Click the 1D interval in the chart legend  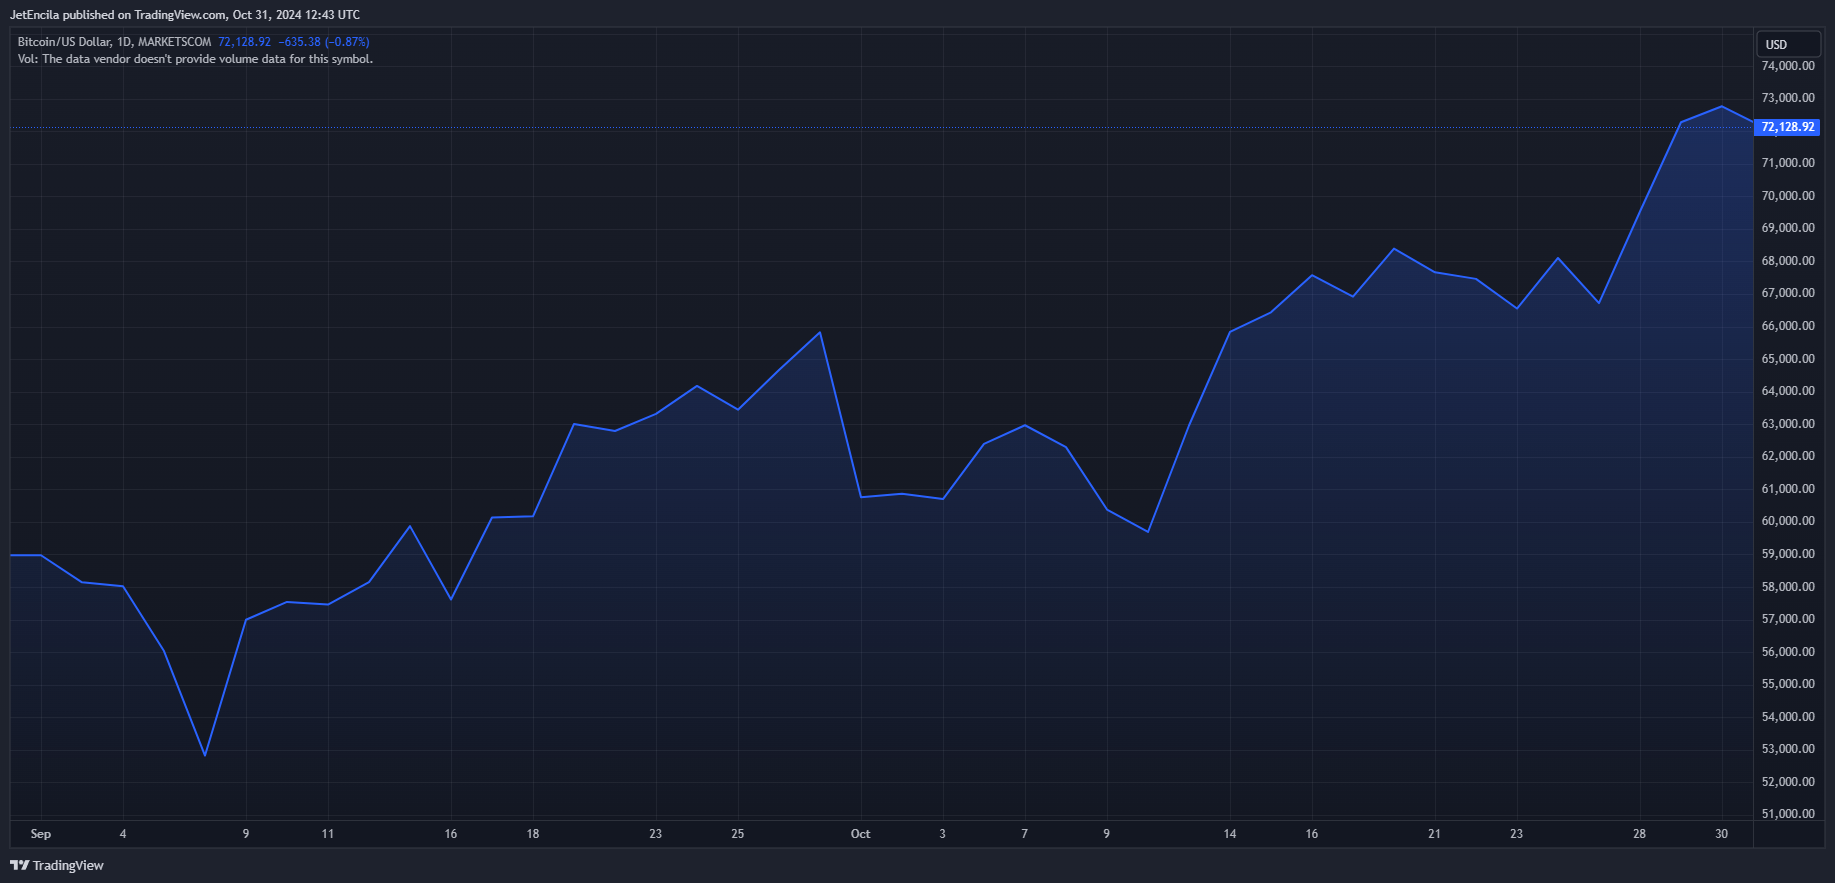coord(124,42)
